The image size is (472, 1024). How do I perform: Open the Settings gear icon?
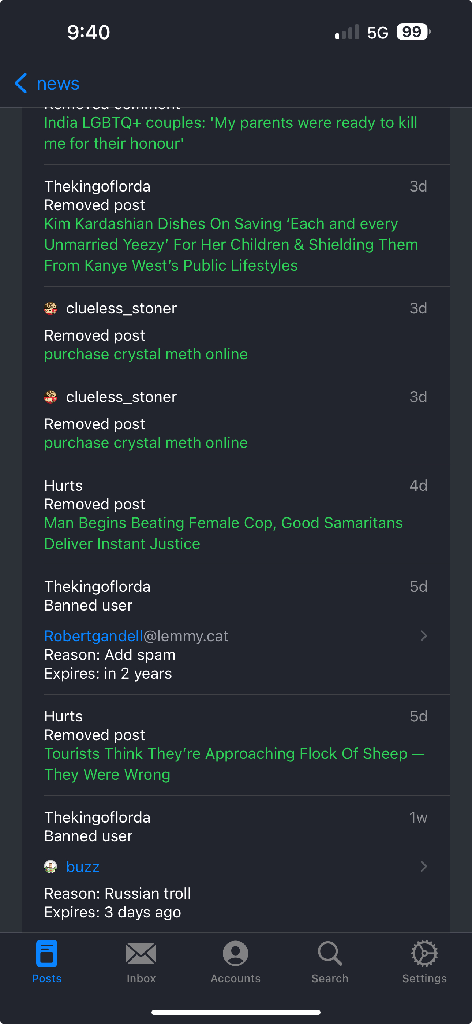click(424, 953)
